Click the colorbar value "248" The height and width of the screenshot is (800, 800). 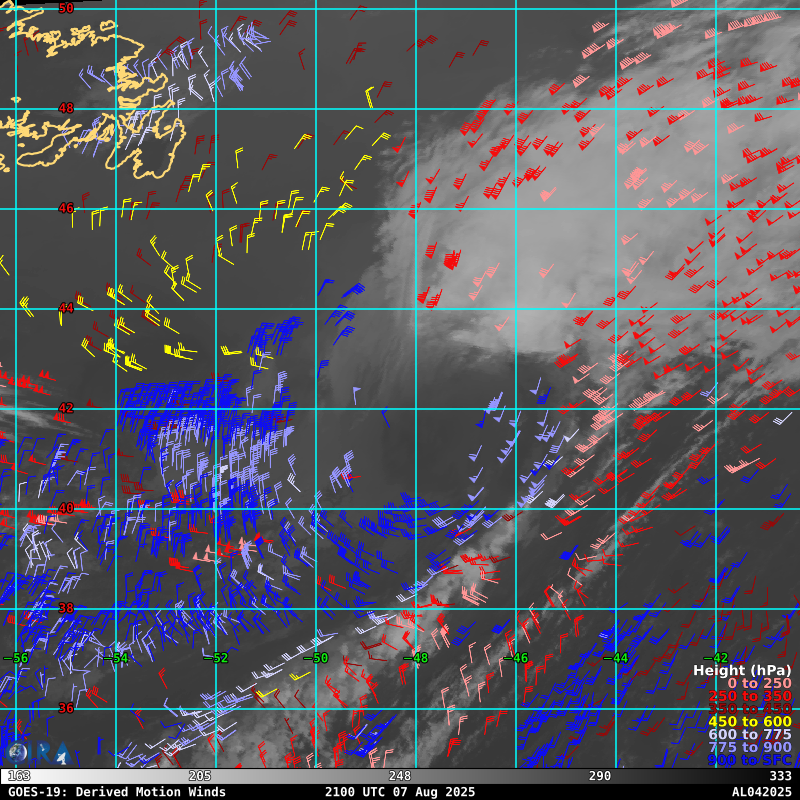point(399,777)
